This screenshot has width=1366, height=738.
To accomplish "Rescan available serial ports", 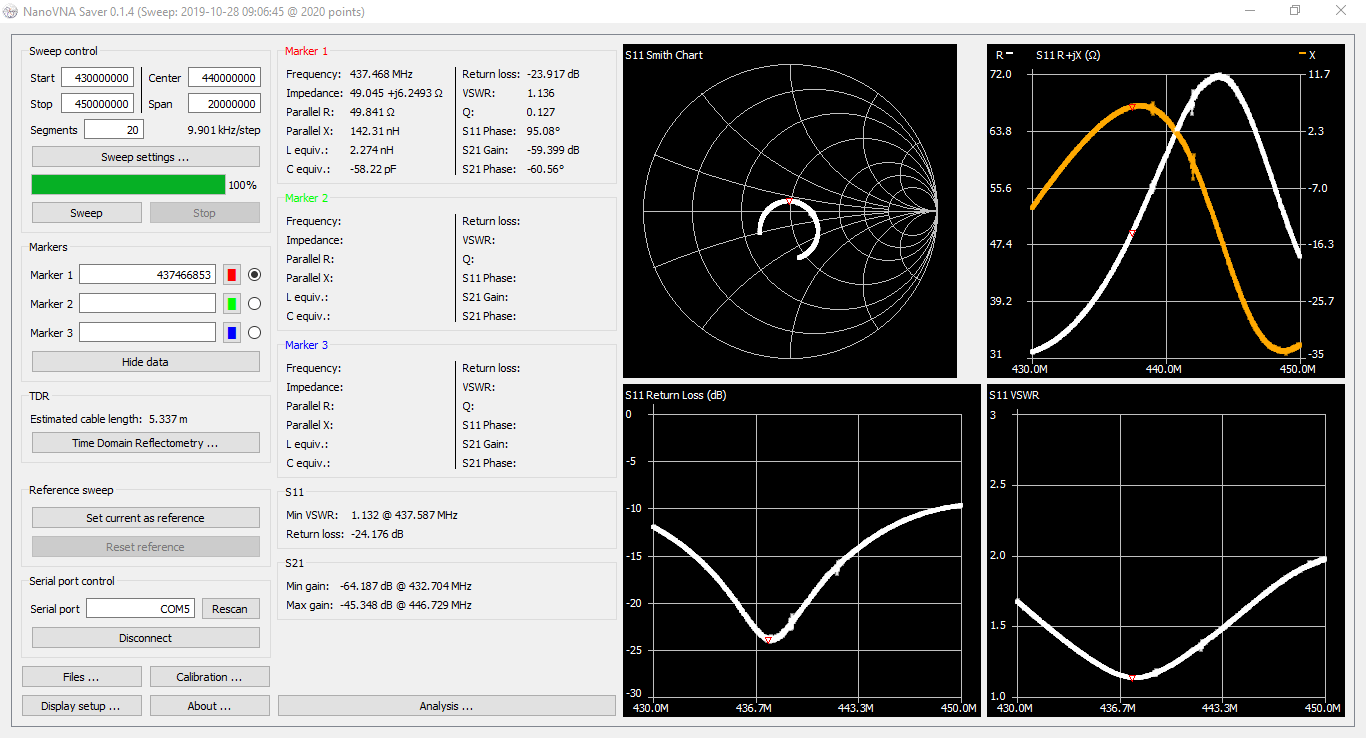I will 231,608.
